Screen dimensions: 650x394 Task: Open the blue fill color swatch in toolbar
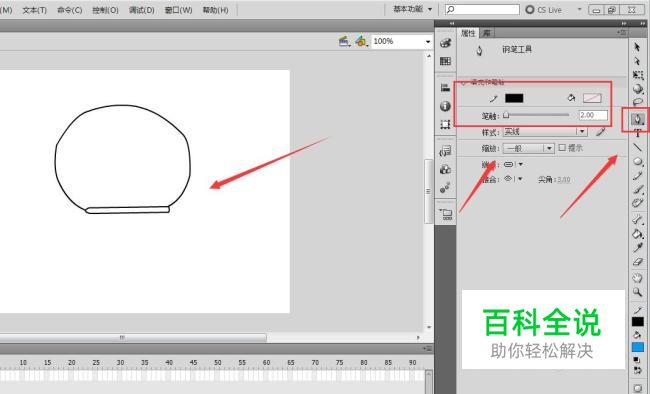tap(638, 347)
